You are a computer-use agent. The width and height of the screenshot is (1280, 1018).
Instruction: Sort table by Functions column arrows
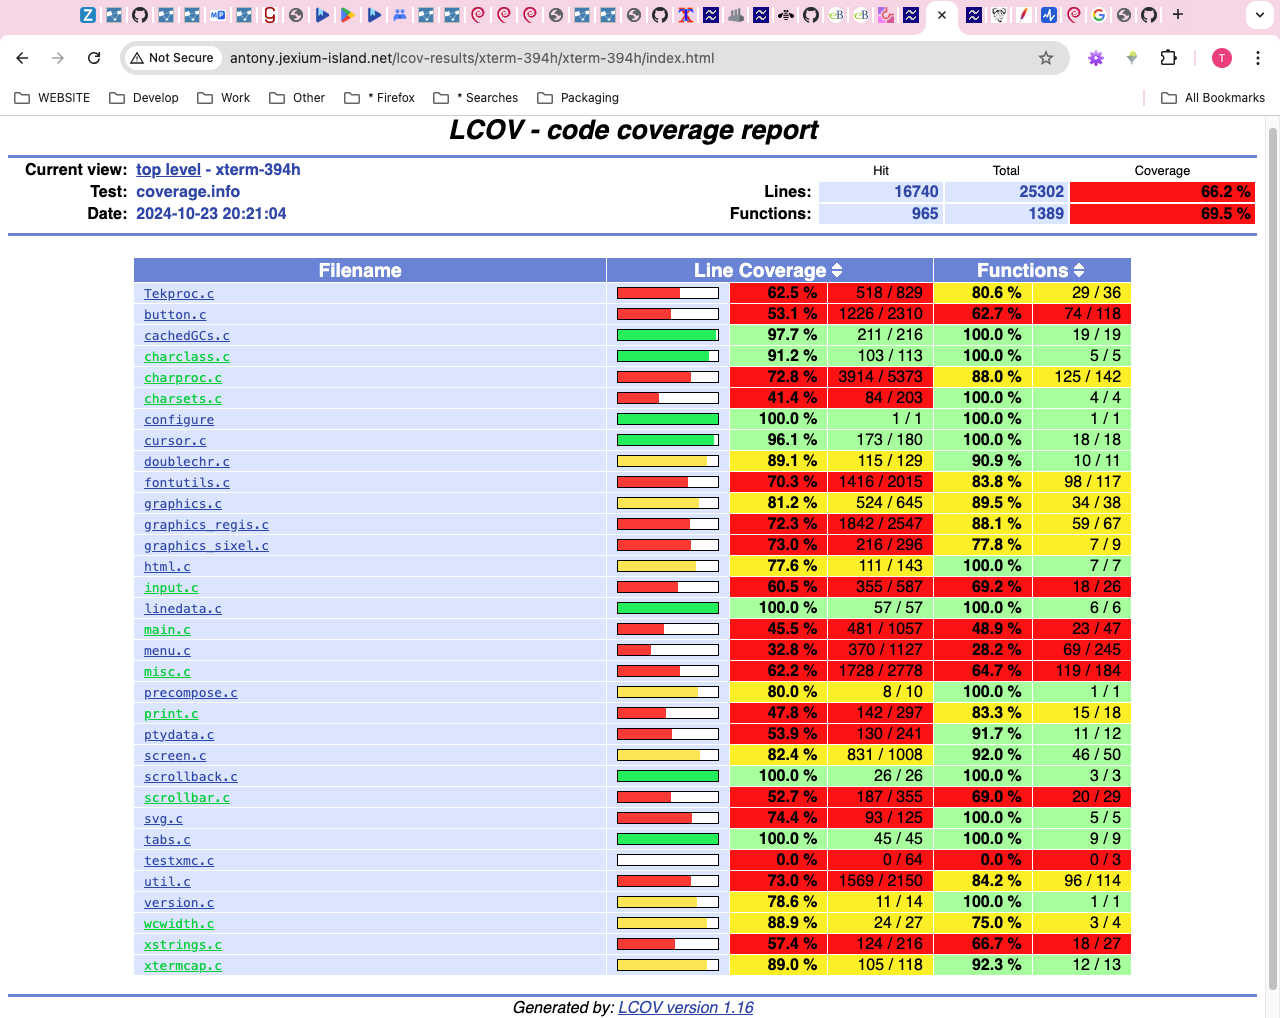(x=1079, y=270)
